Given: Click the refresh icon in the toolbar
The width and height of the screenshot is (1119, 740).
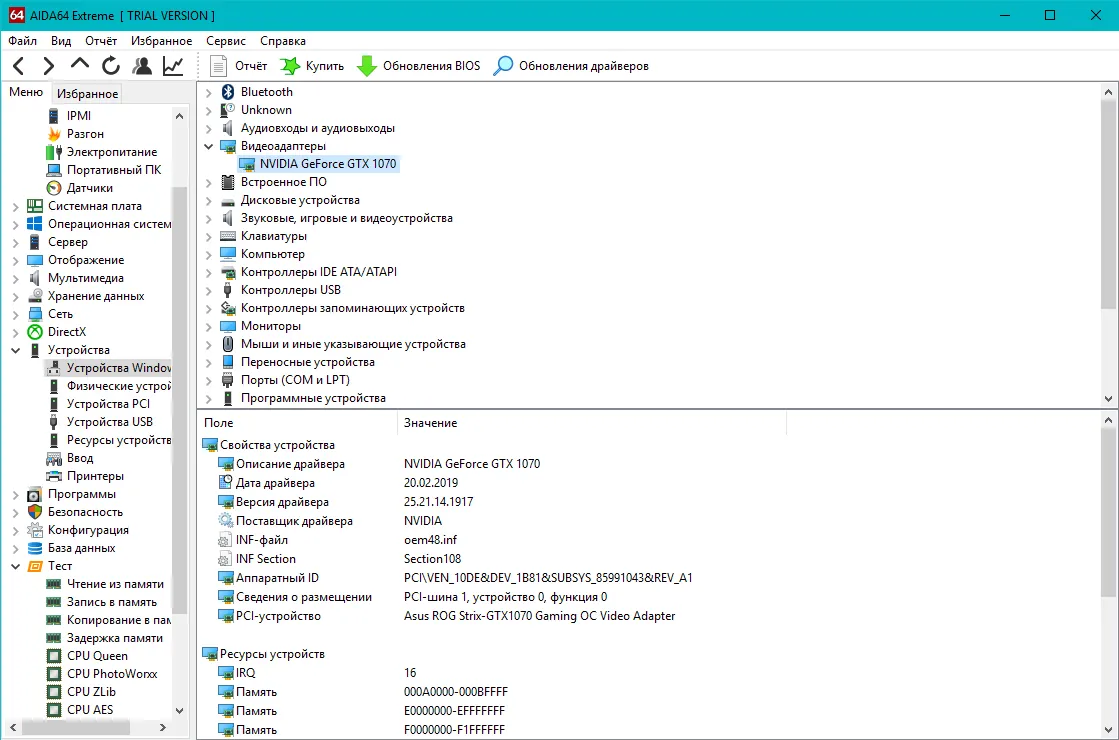Looking at the screenshot, I should [x=111, y=66].
